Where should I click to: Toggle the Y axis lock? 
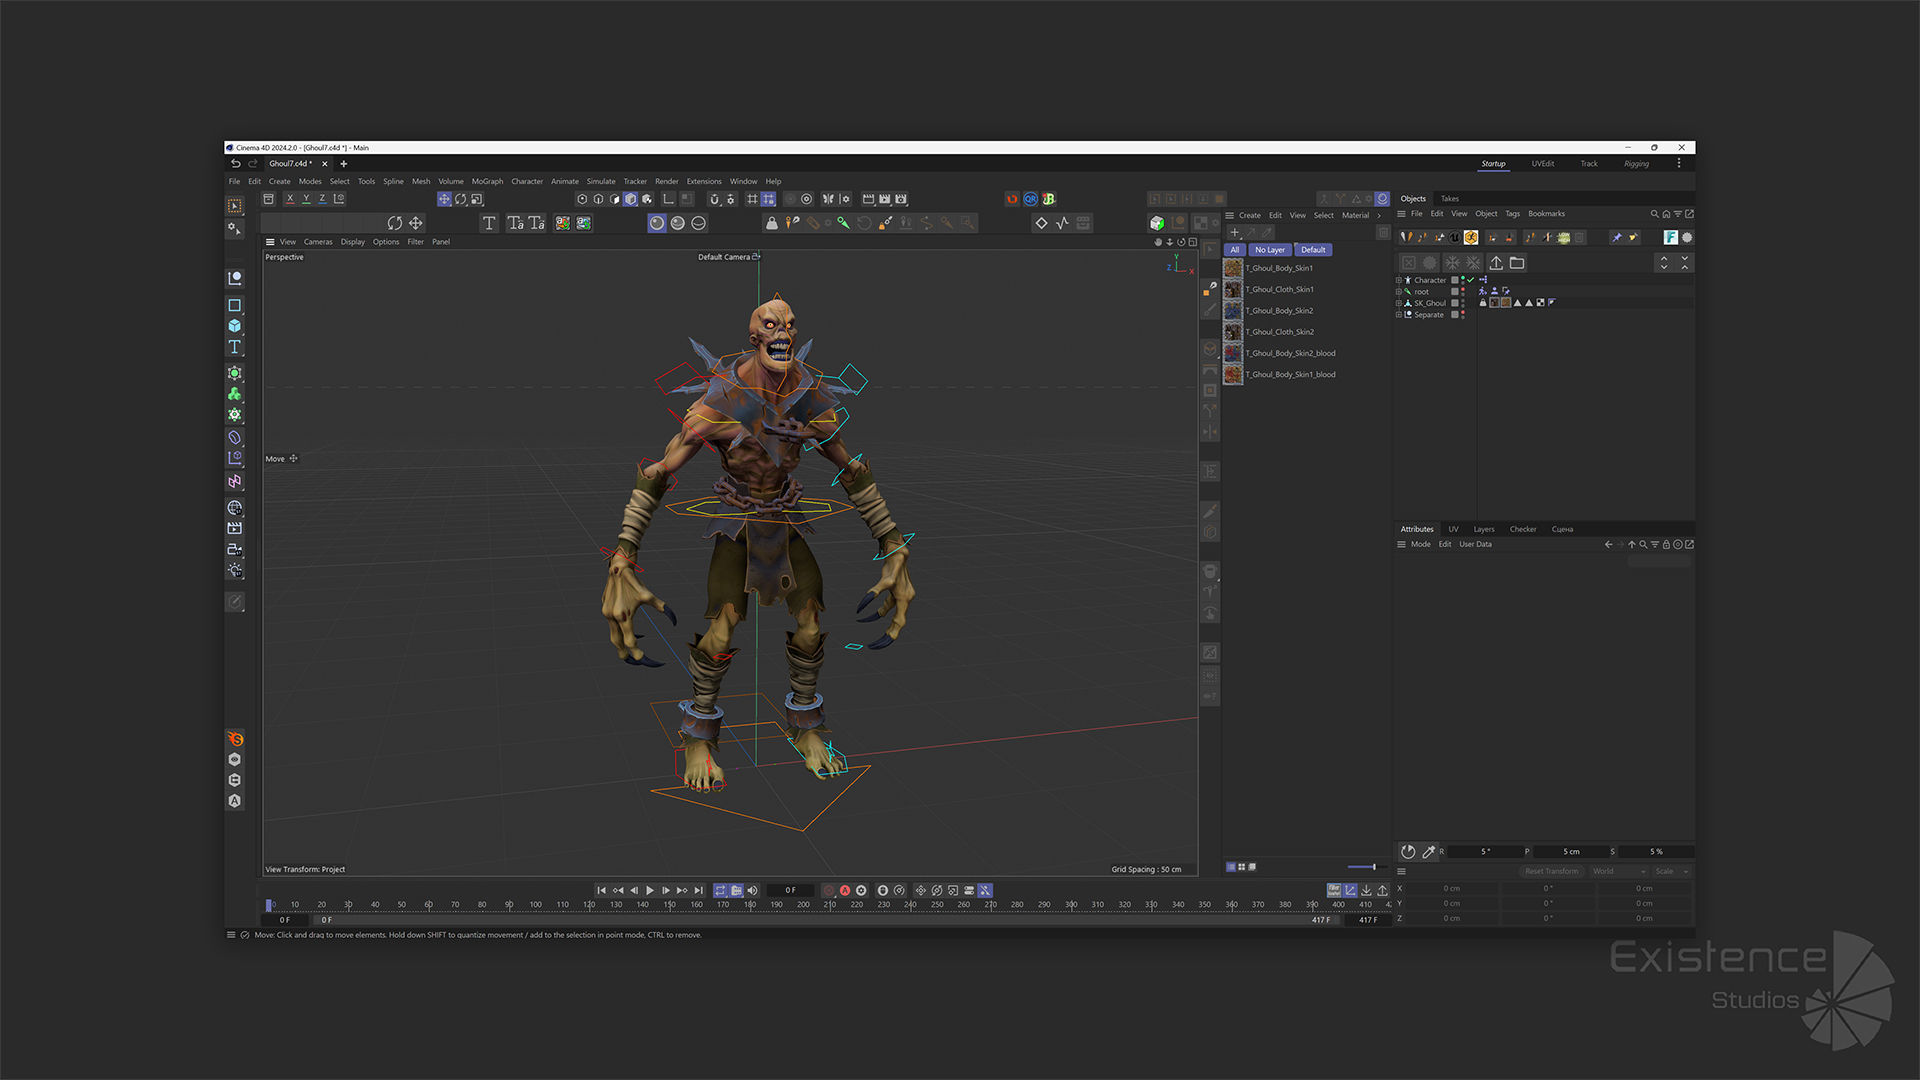tap(306, 199)
